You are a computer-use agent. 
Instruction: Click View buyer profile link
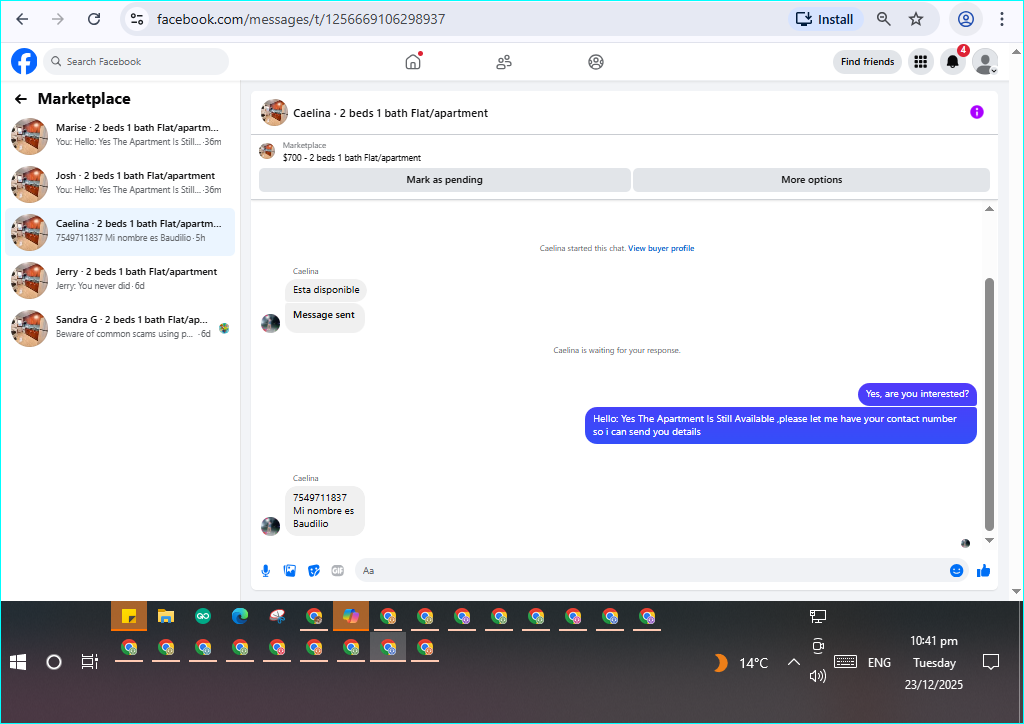(x=661, y=248)
